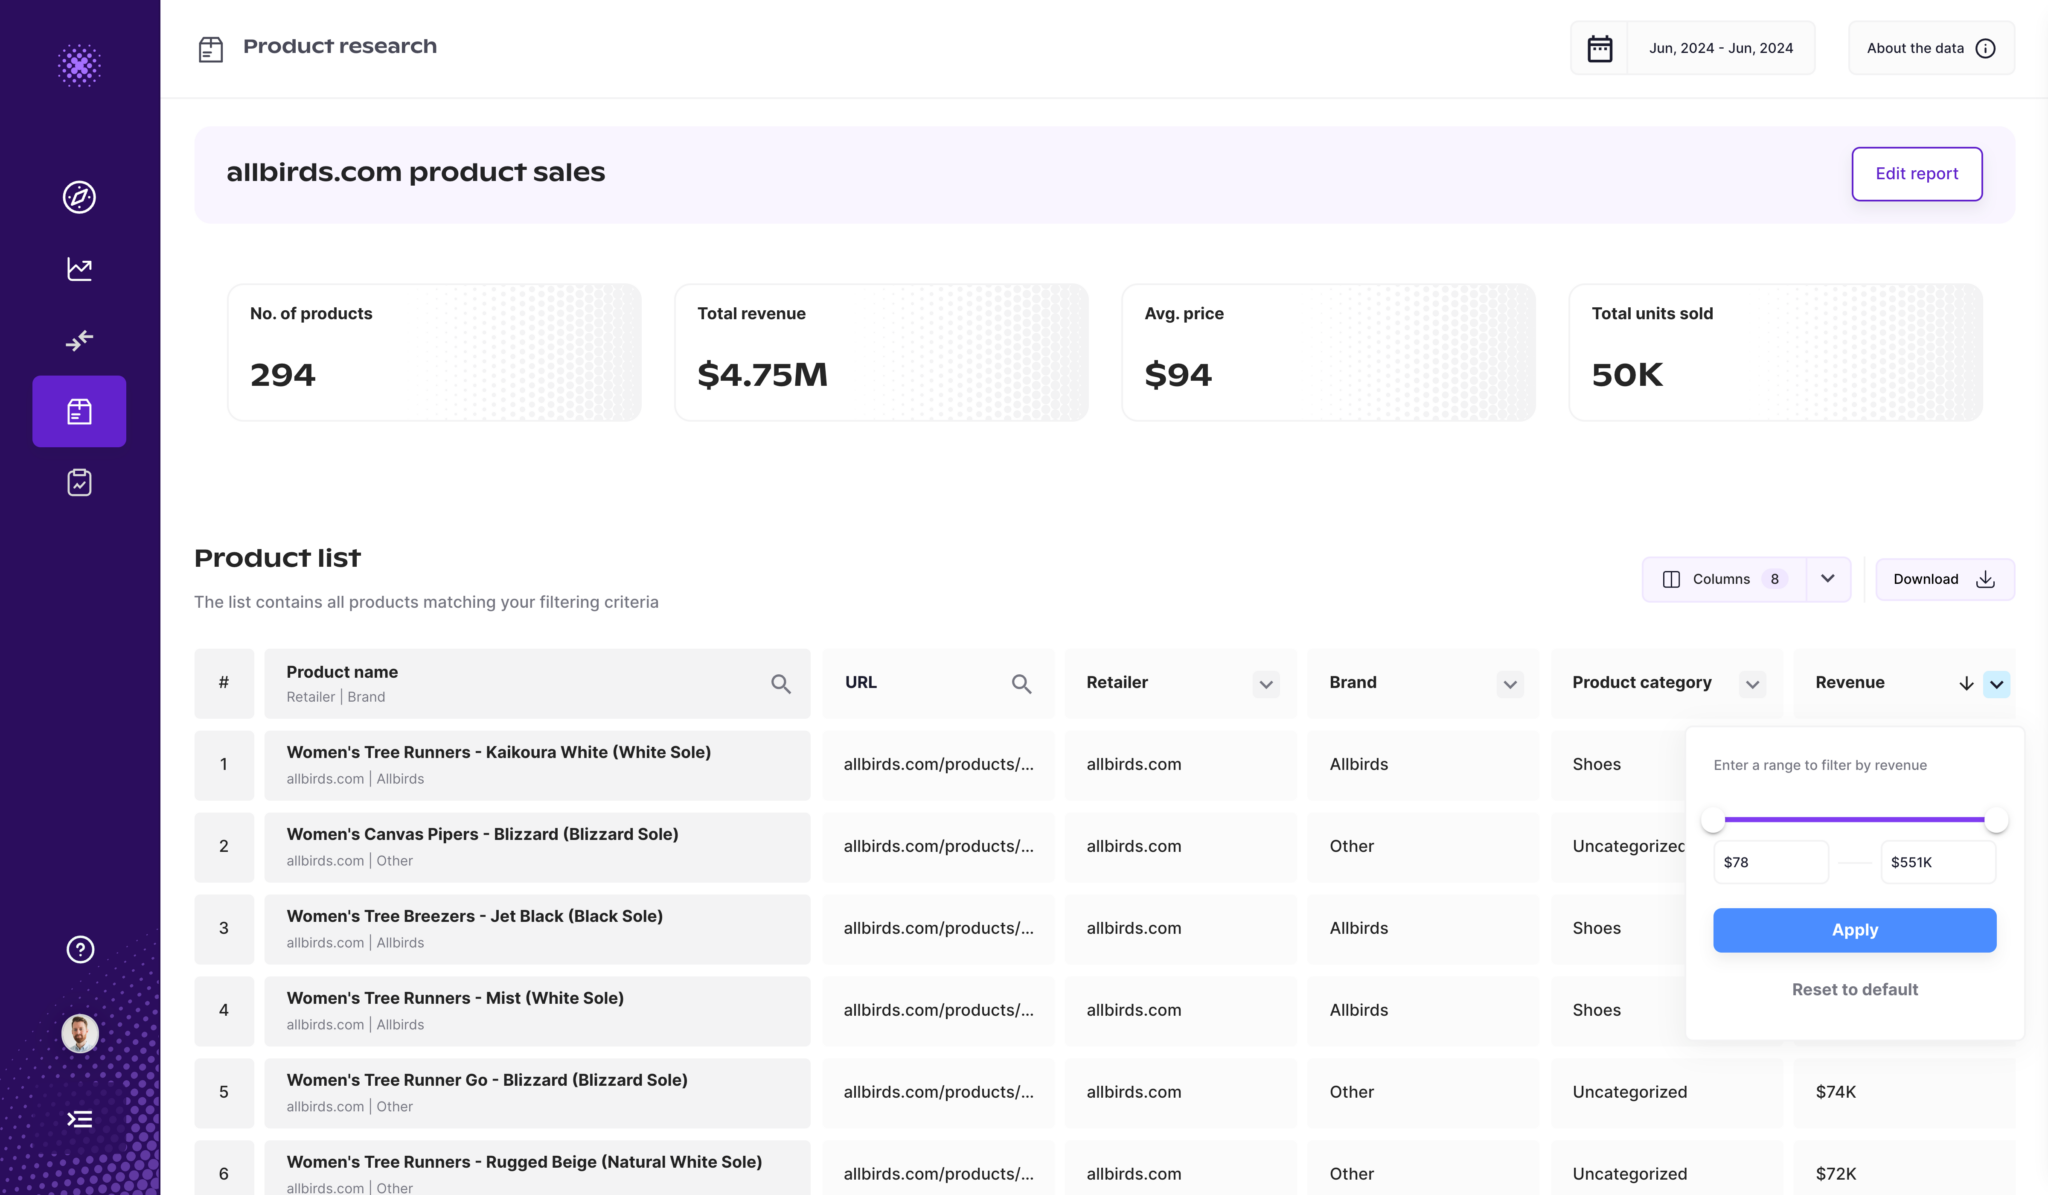Click the minimum revenue $78 field
The height and width of the screenshot is (1195, 2048).
click(1770, 862)
